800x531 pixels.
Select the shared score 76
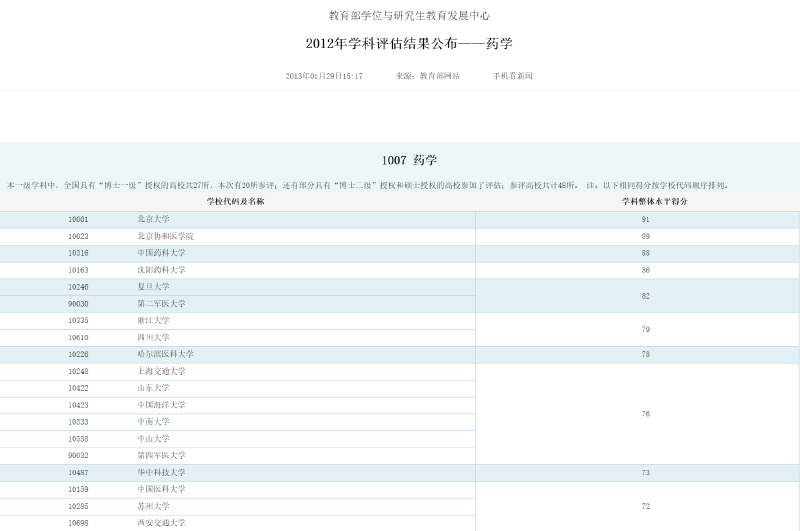click(x=645, y=414)
